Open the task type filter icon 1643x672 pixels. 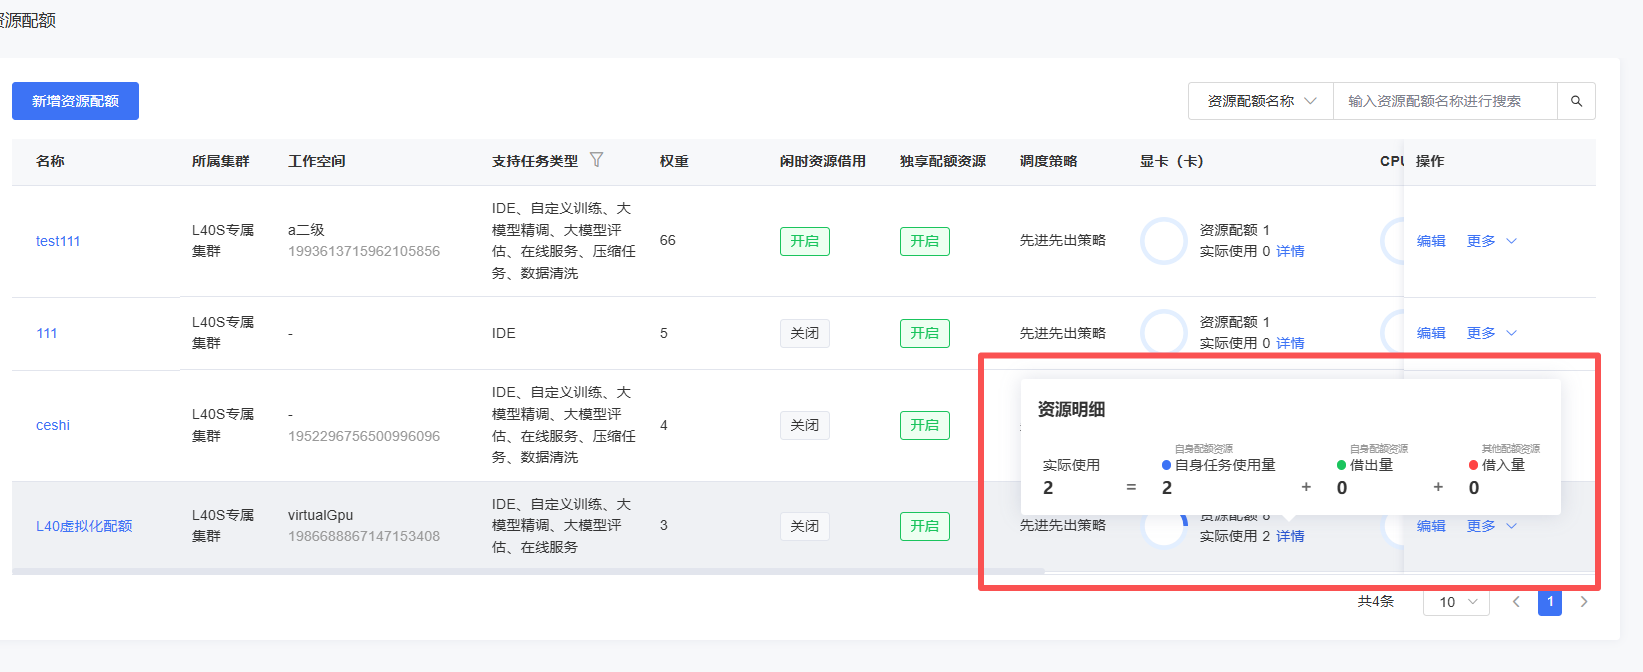point(597,160)
